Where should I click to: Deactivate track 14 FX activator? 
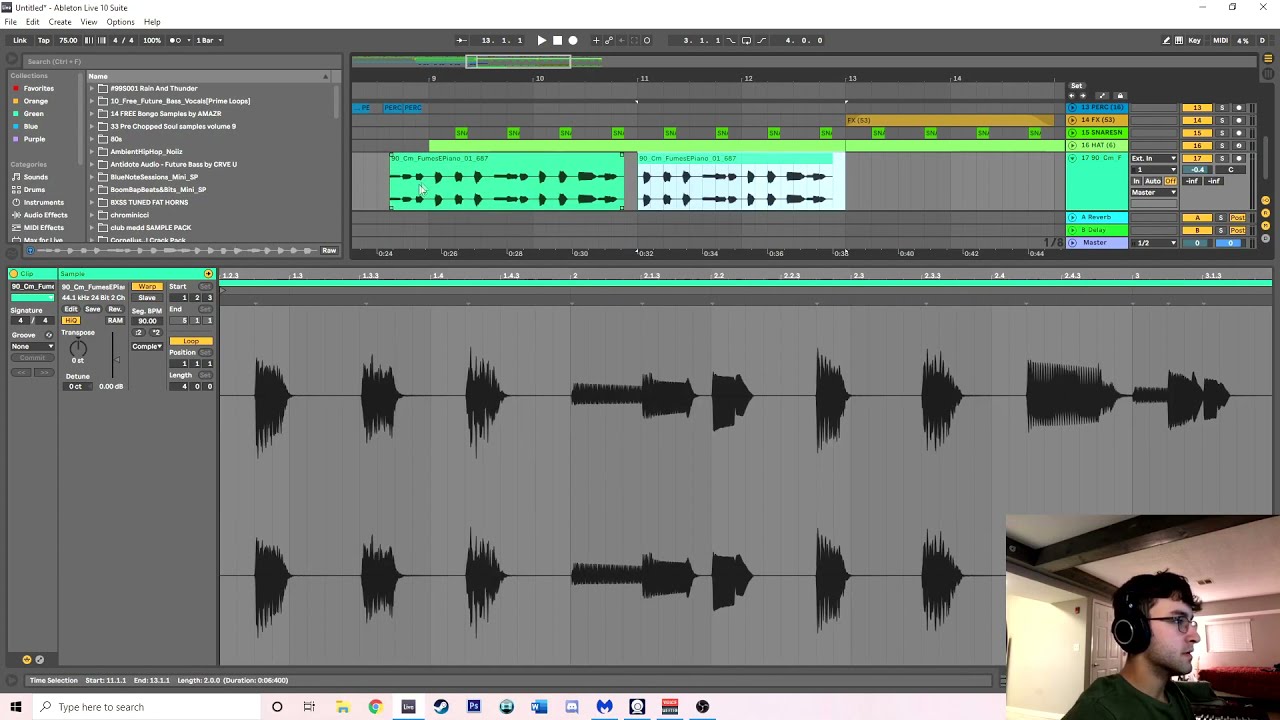(x=1197, y=120)
